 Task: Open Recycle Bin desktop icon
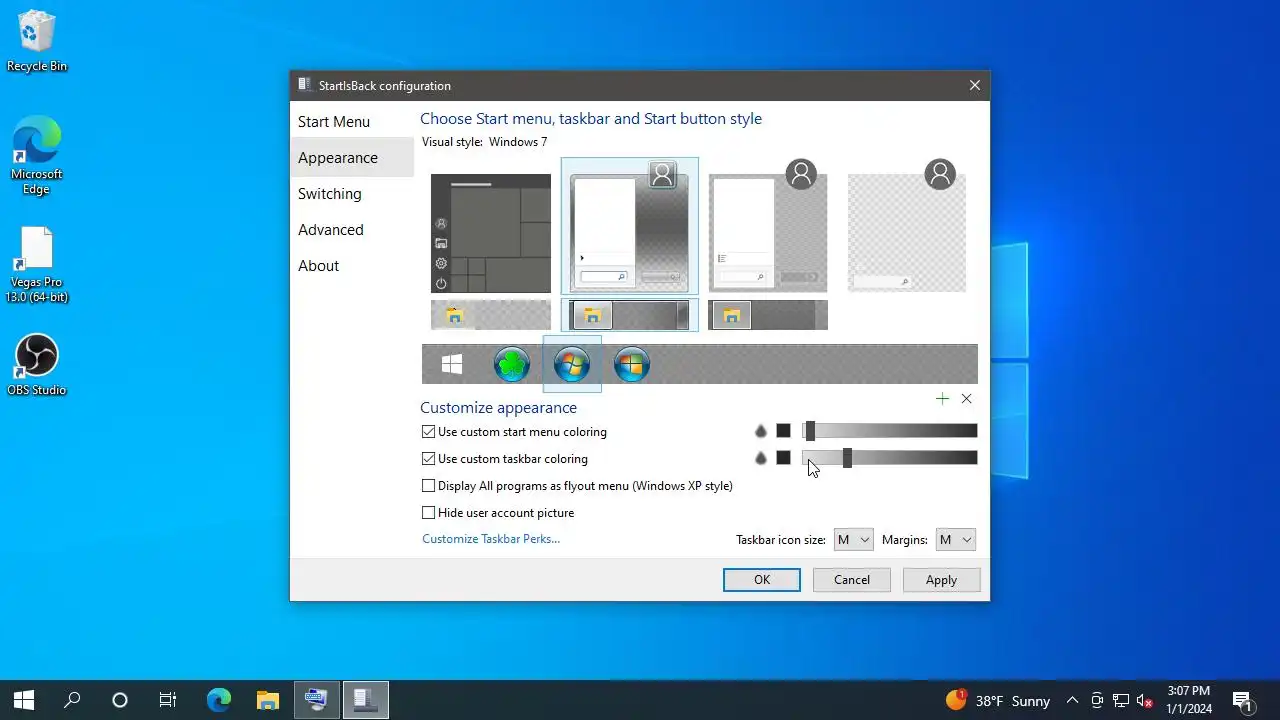pyautogui.click(x=37, y=42)
